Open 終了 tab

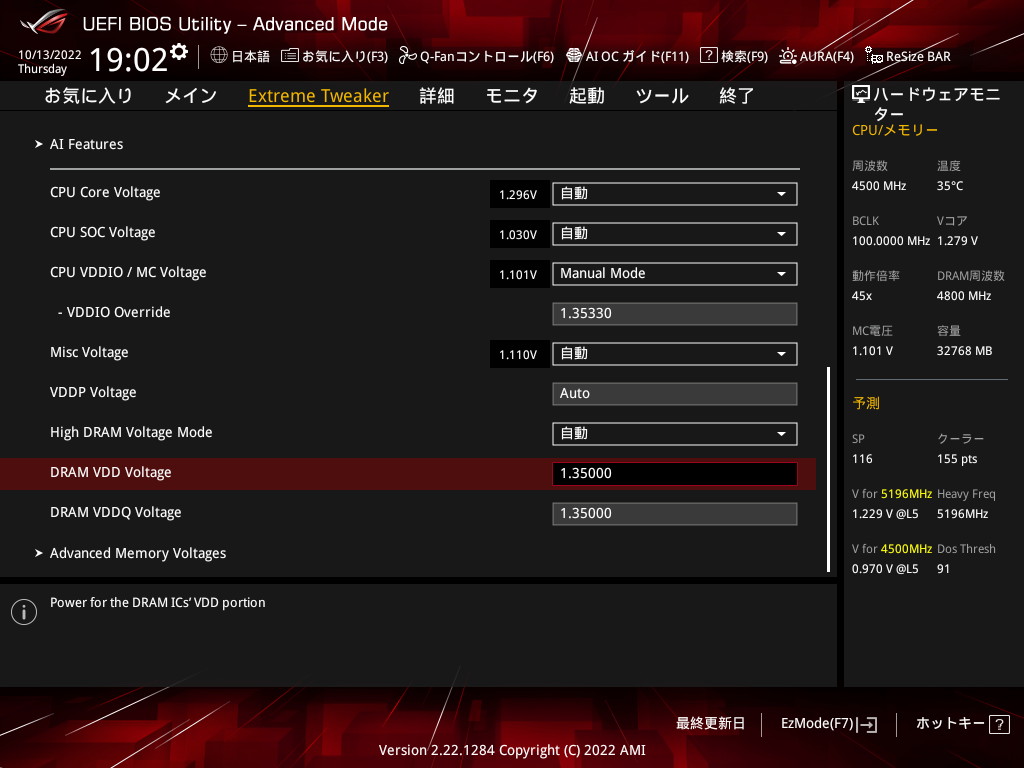[737, 96]
